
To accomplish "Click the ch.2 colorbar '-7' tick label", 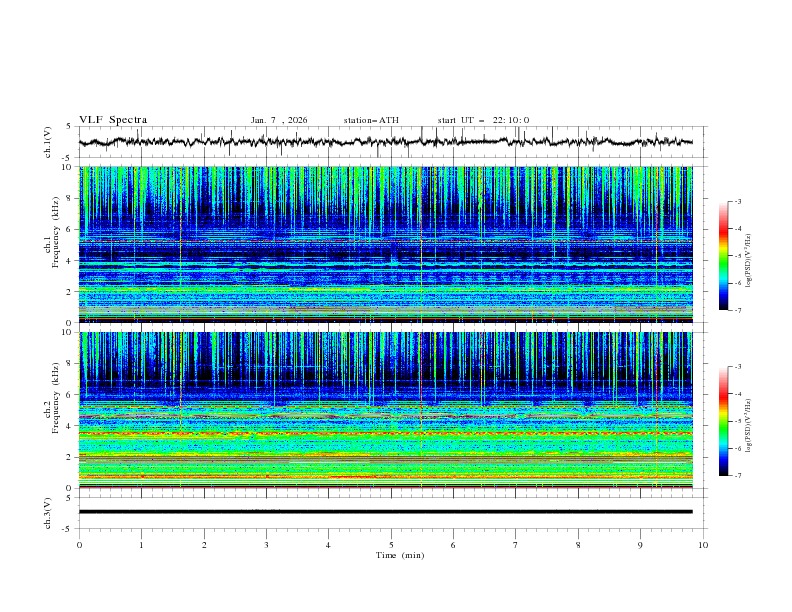I will click(737, 475).
